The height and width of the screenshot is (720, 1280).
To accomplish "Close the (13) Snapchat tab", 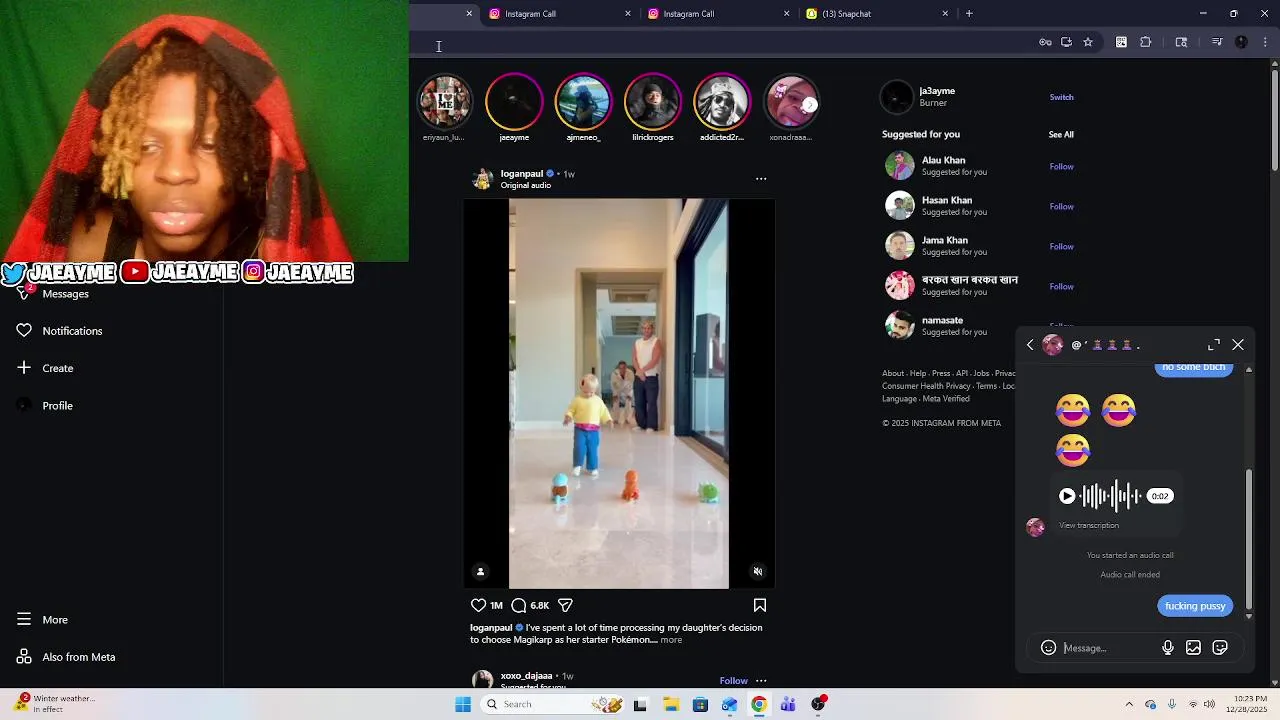I will pos(945,14).
